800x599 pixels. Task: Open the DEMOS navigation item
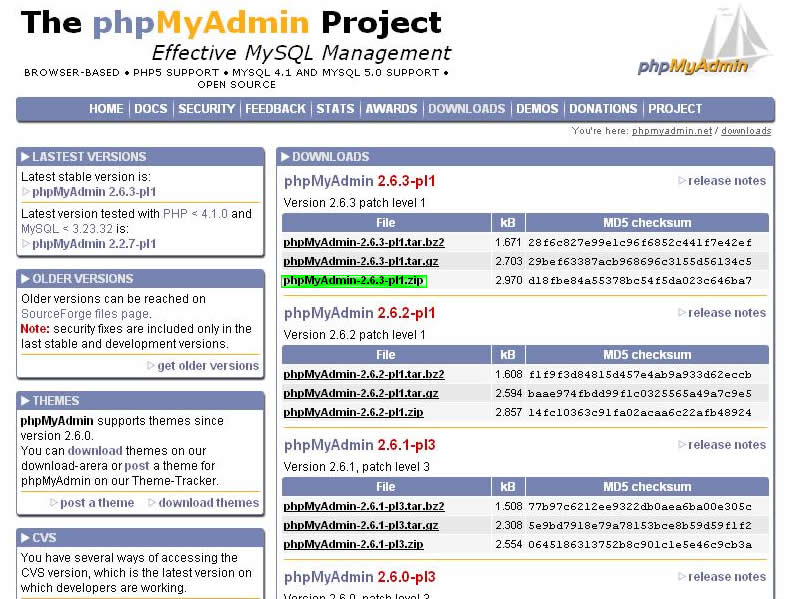coord(537,109)
